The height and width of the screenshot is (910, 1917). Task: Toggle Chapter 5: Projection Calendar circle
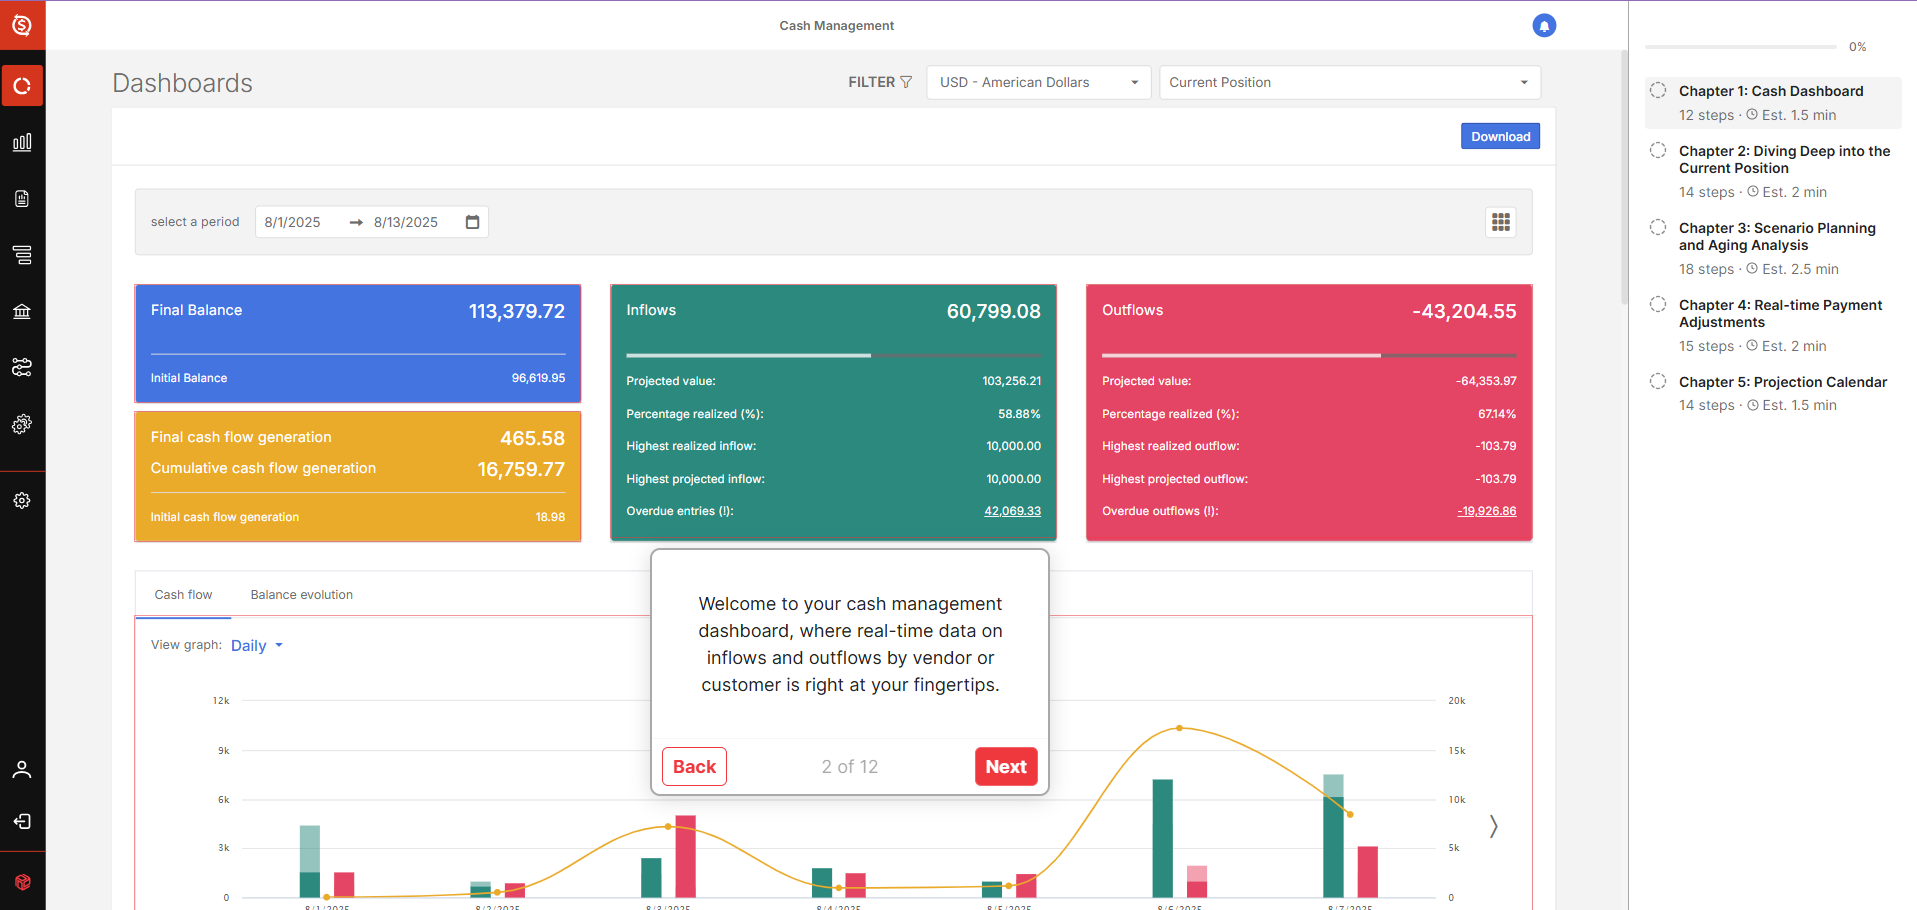[x=1658, y=382]
